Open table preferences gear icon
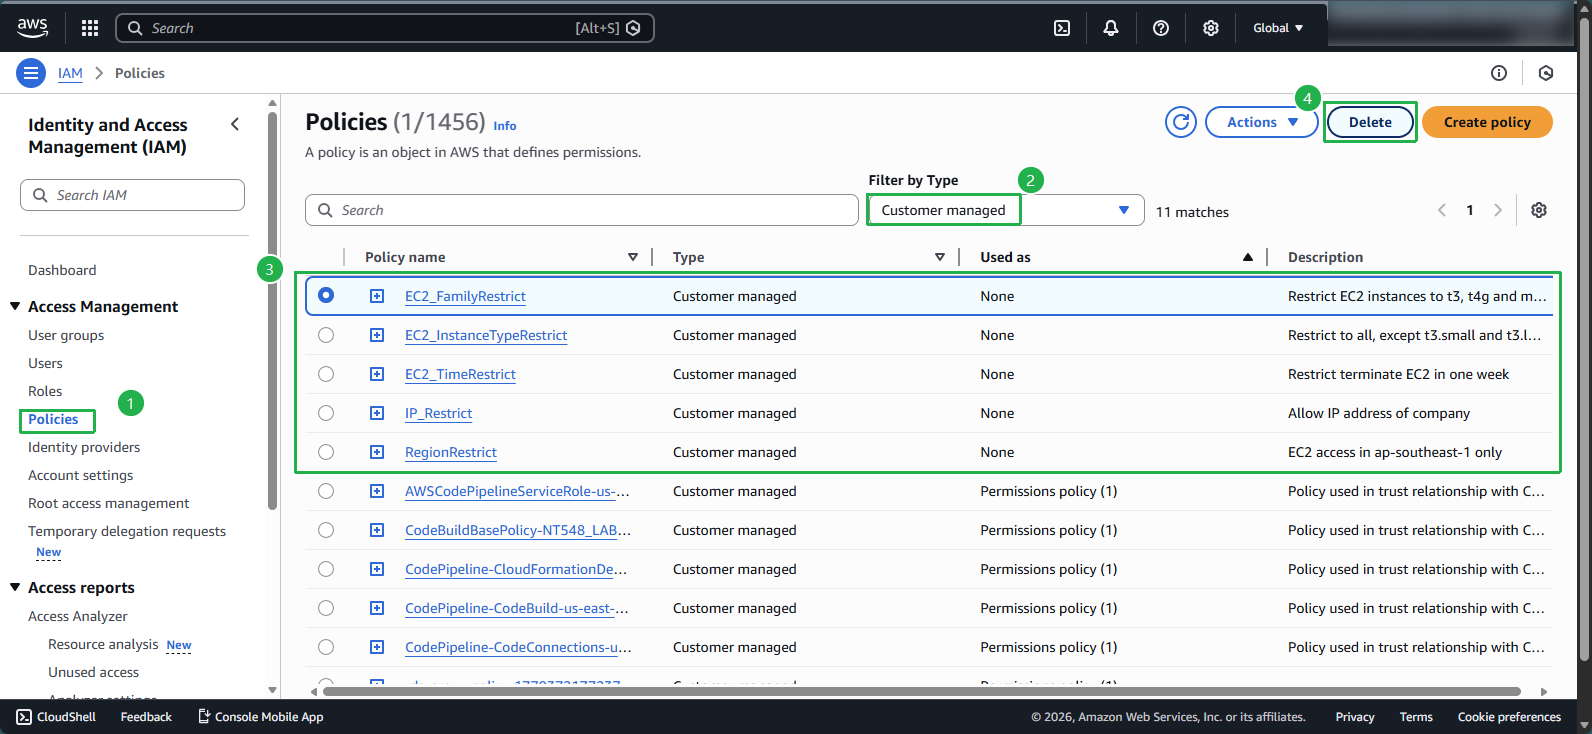This screenshot has height=734, width=1592. (1539, 210)
